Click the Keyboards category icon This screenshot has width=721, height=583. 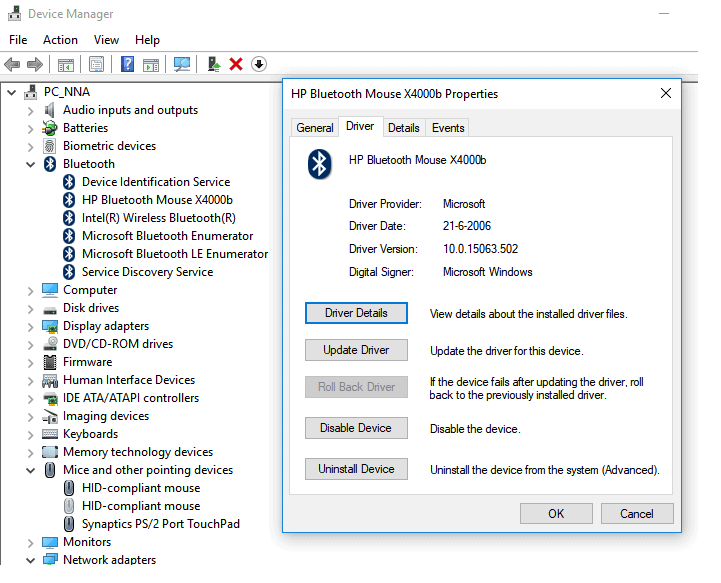click(x=50, y=434)
